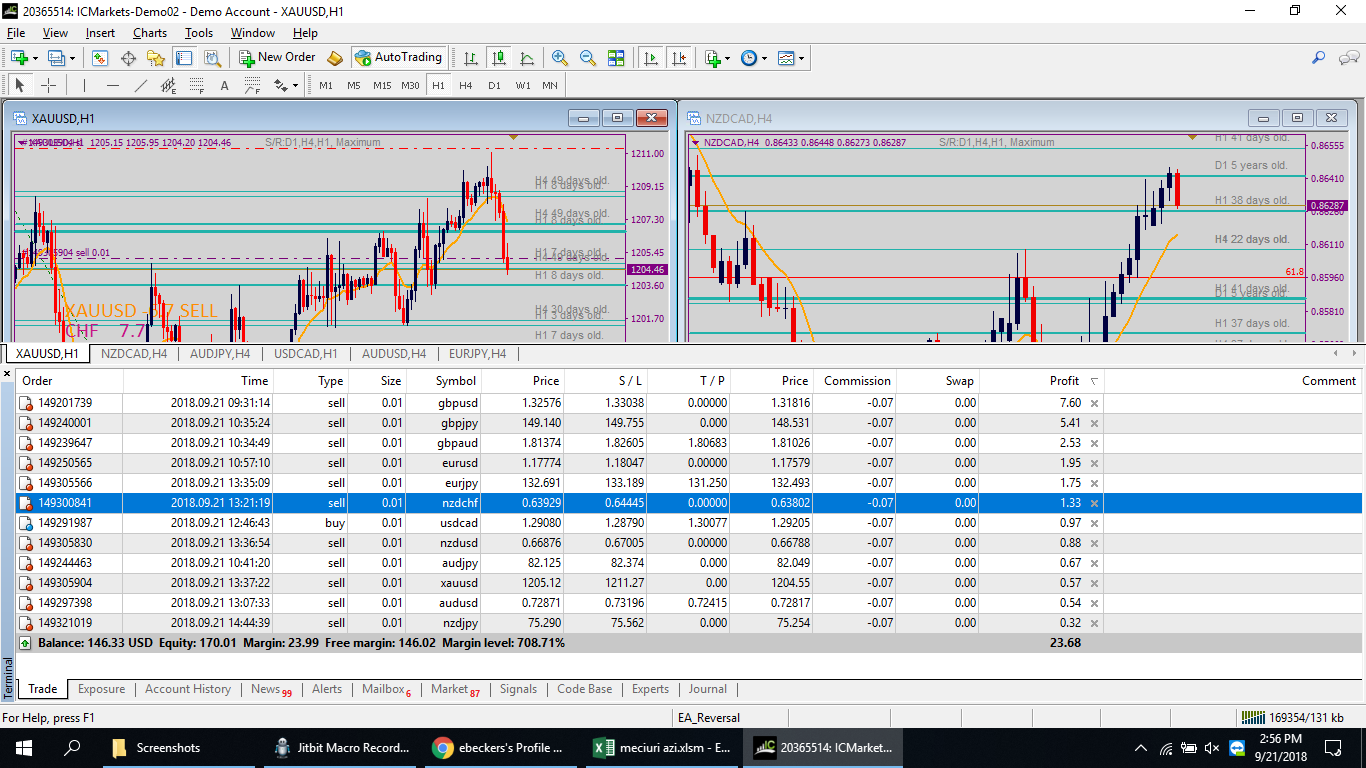
Task: Close the gbpusd order with X
Action: [1094, 403]
